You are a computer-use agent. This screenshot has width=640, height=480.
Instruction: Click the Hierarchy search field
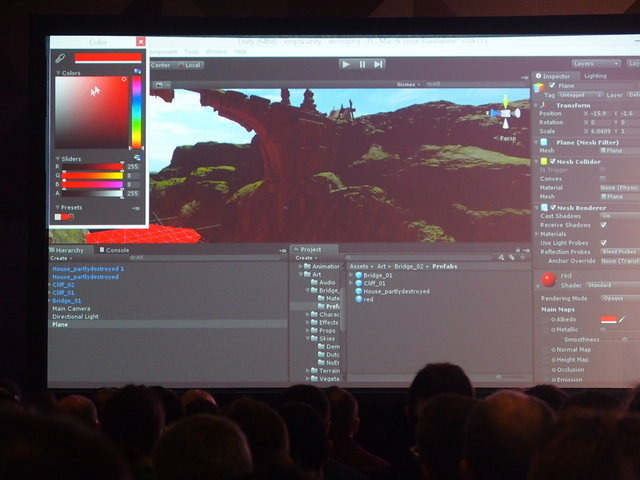click(x=204, y=258)
